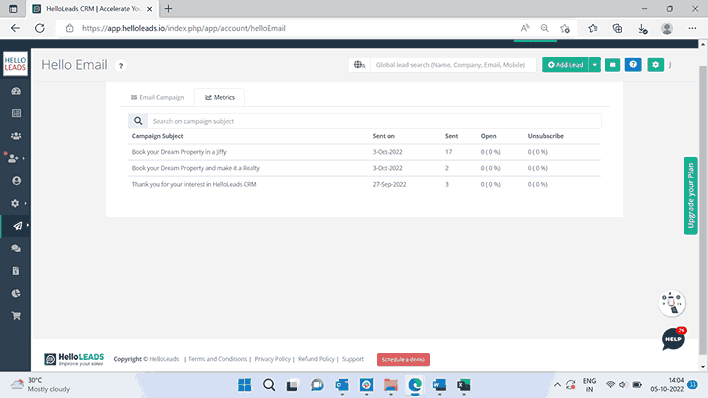Image resolution: width=708 pixels, height=398 pixels.
Task: Click the green card icon button
Action: (612, 65)
